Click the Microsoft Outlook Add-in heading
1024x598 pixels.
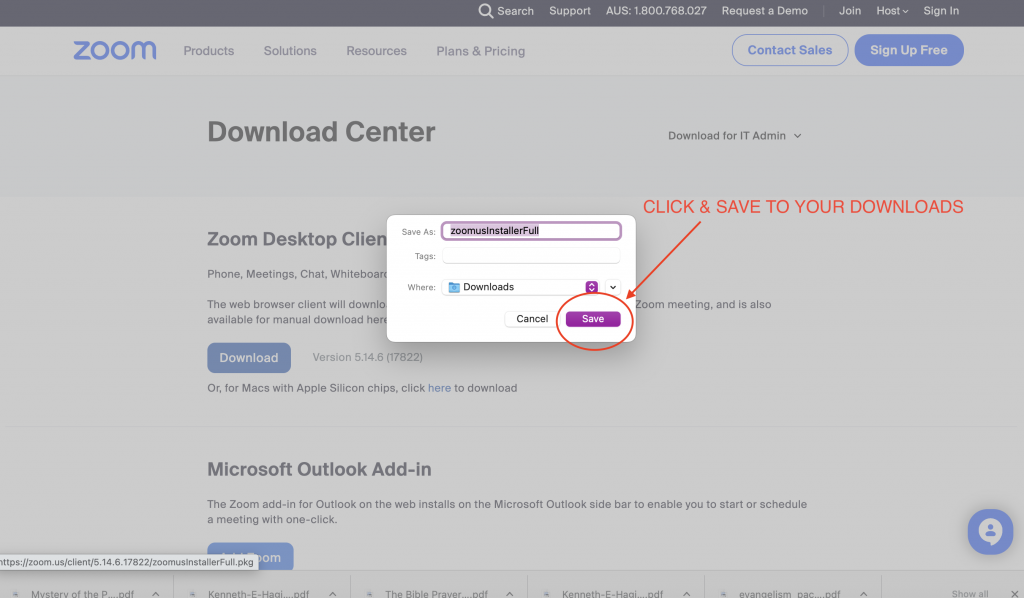point(319,469)
